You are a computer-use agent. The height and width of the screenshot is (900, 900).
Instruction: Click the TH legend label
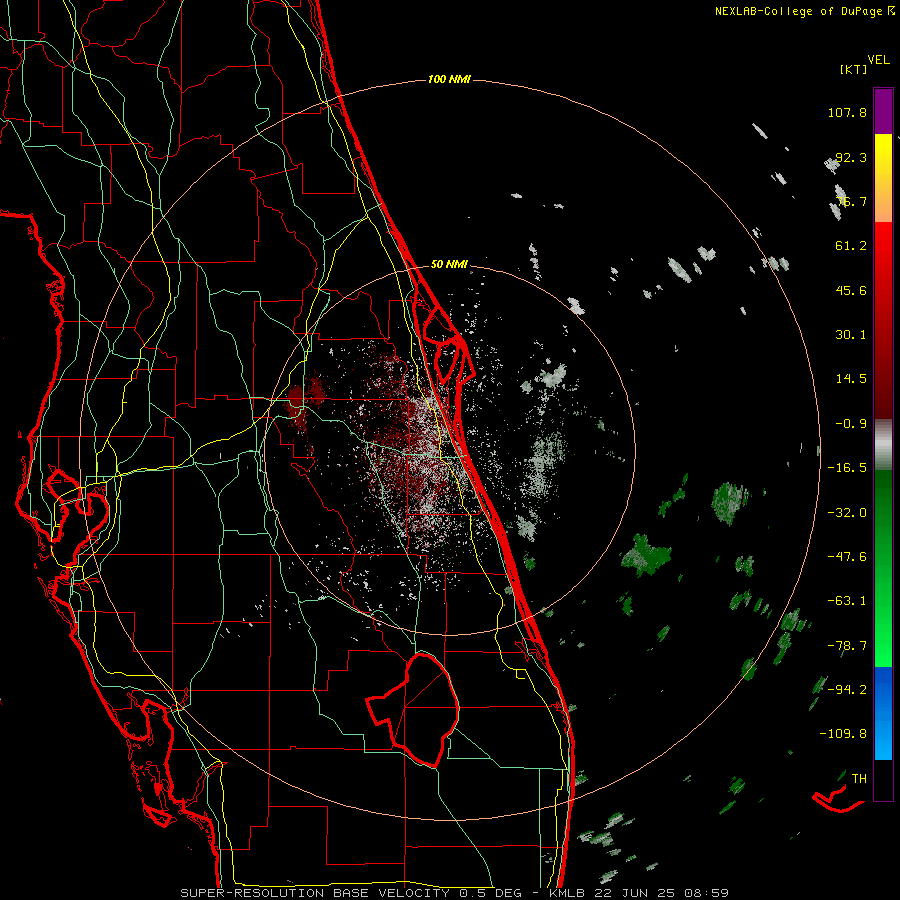tap(859, 779)
